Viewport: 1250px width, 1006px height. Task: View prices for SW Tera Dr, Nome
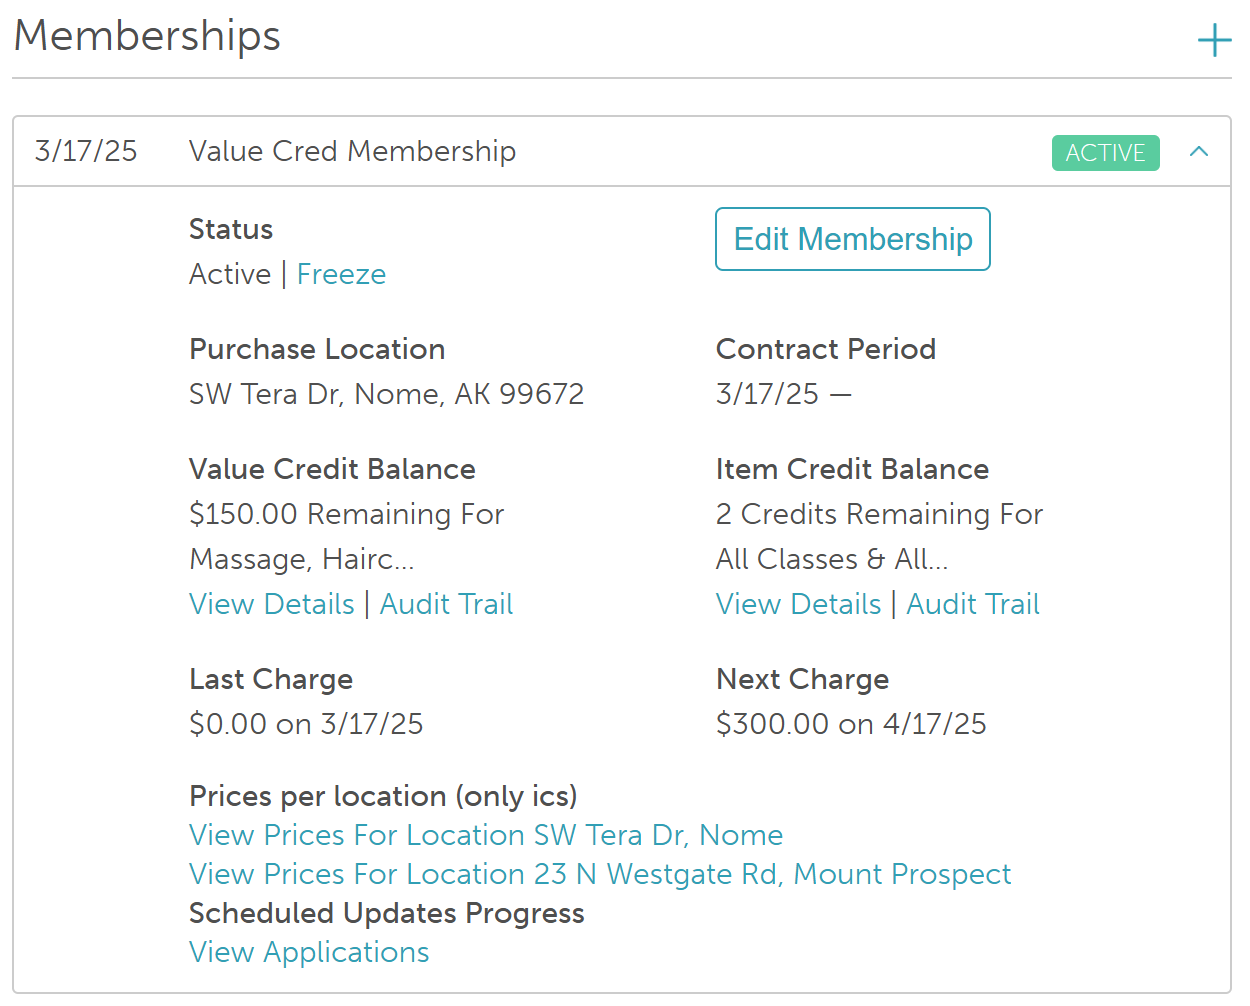click(x=486, y=835)
